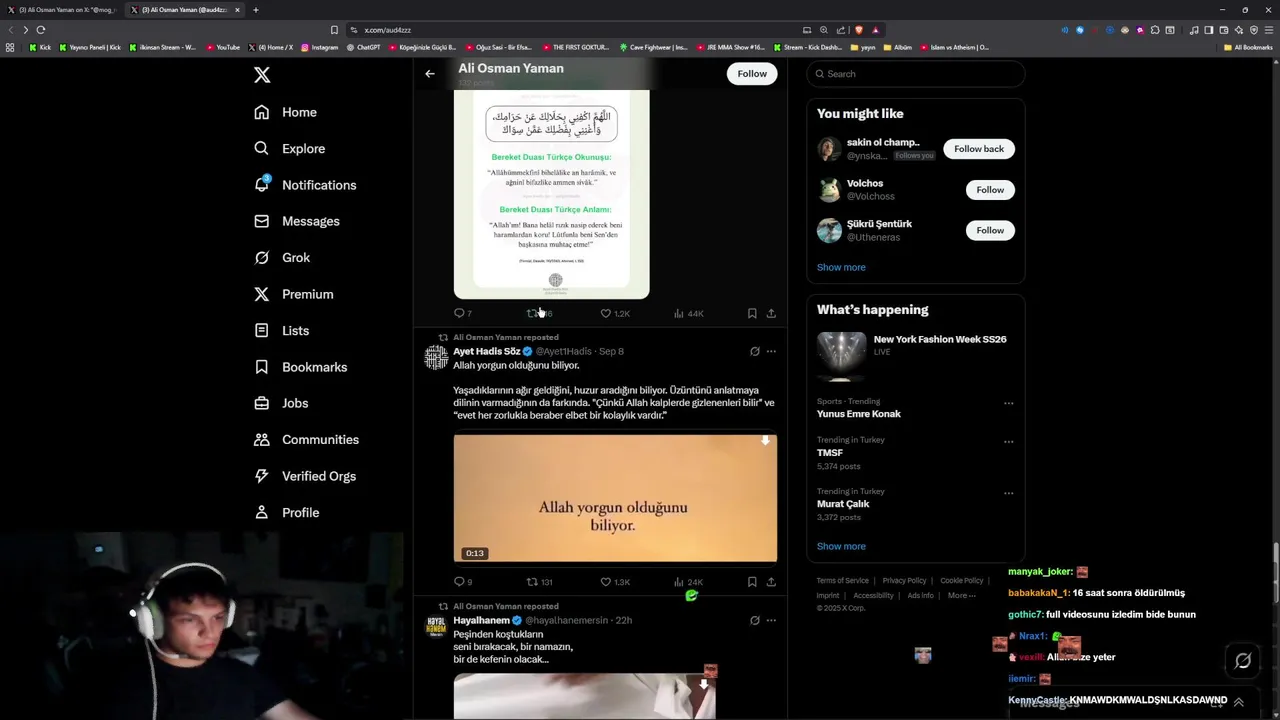
Task: Repost the Ayet Hadis Söz post
Action: coord(539,582)
